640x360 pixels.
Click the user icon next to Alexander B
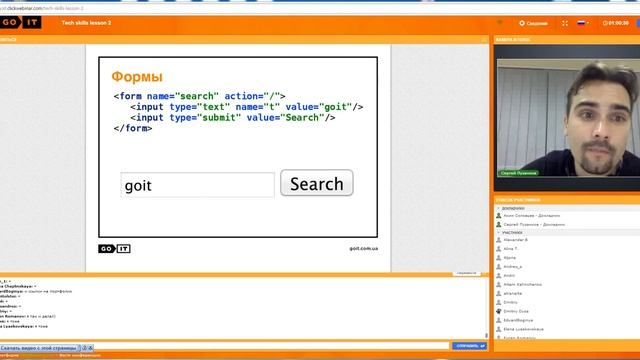pyautogui.click(x=498, y=240)
